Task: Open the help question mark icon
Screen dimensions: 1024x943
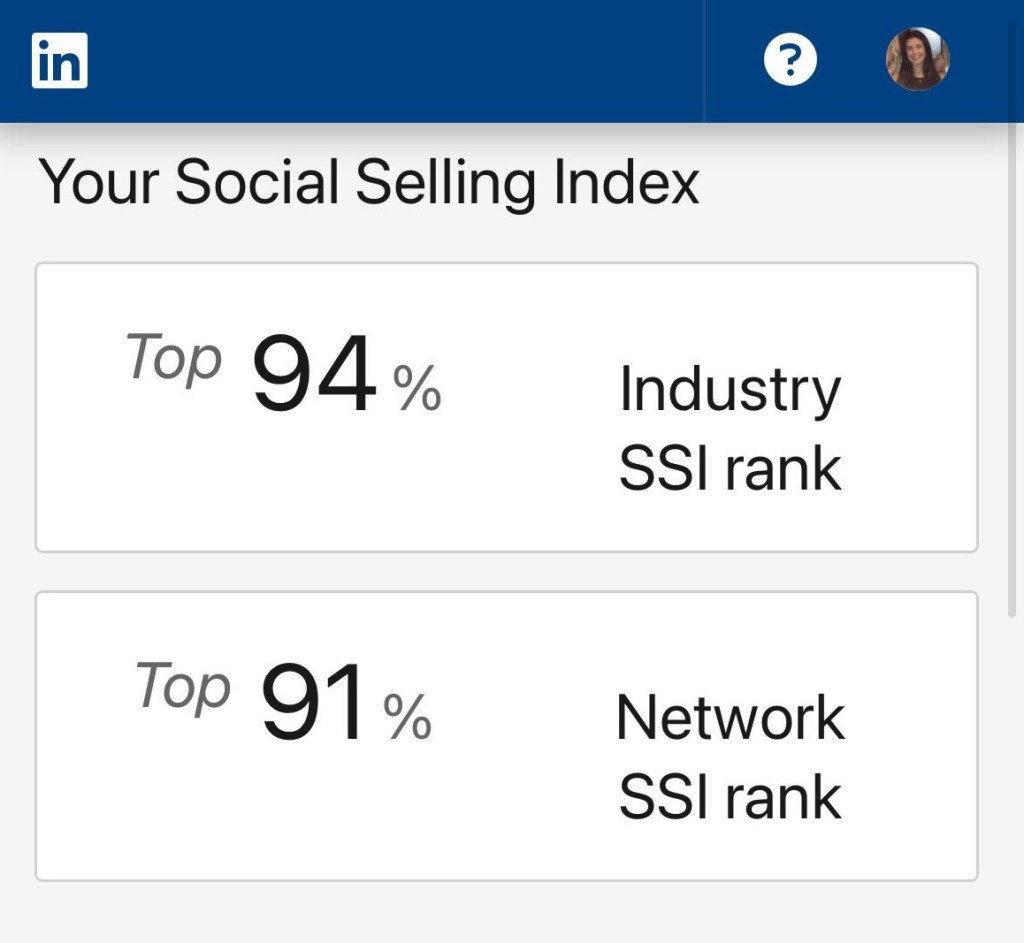Action: pyautogui.click(x=790, y=61)
